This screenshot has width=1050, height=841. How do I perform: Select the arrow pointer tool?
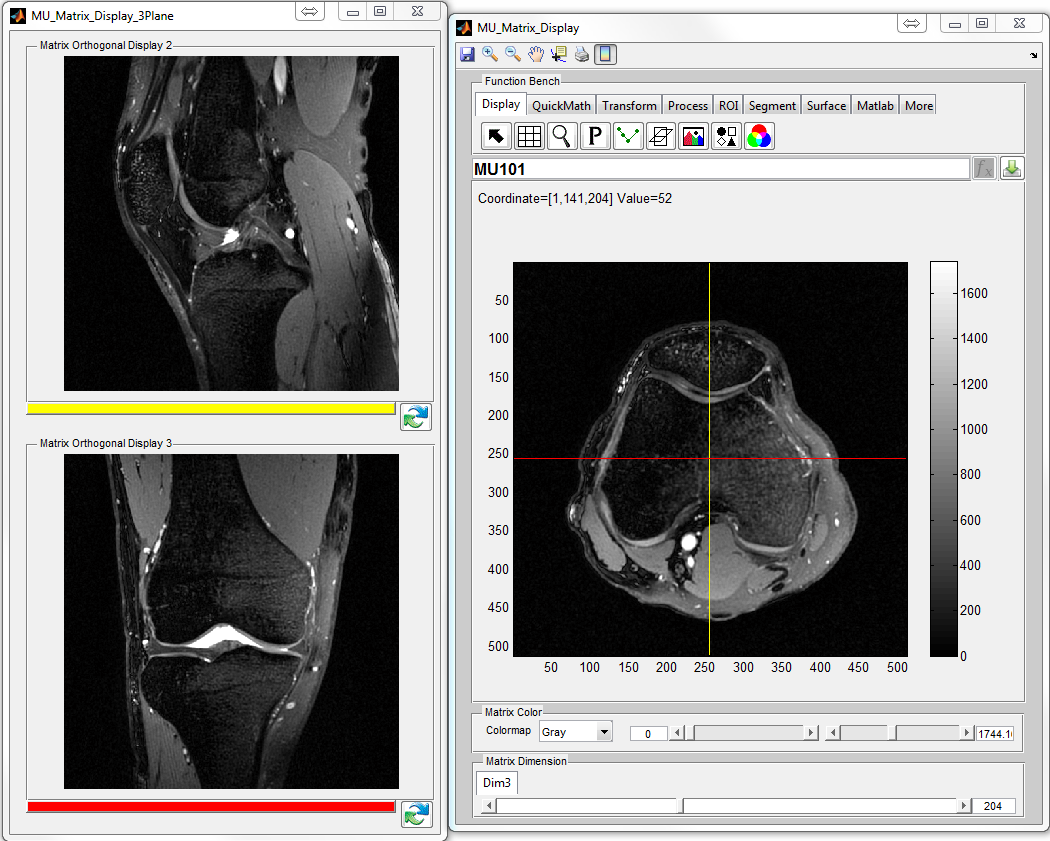click(x=497, y=136)
